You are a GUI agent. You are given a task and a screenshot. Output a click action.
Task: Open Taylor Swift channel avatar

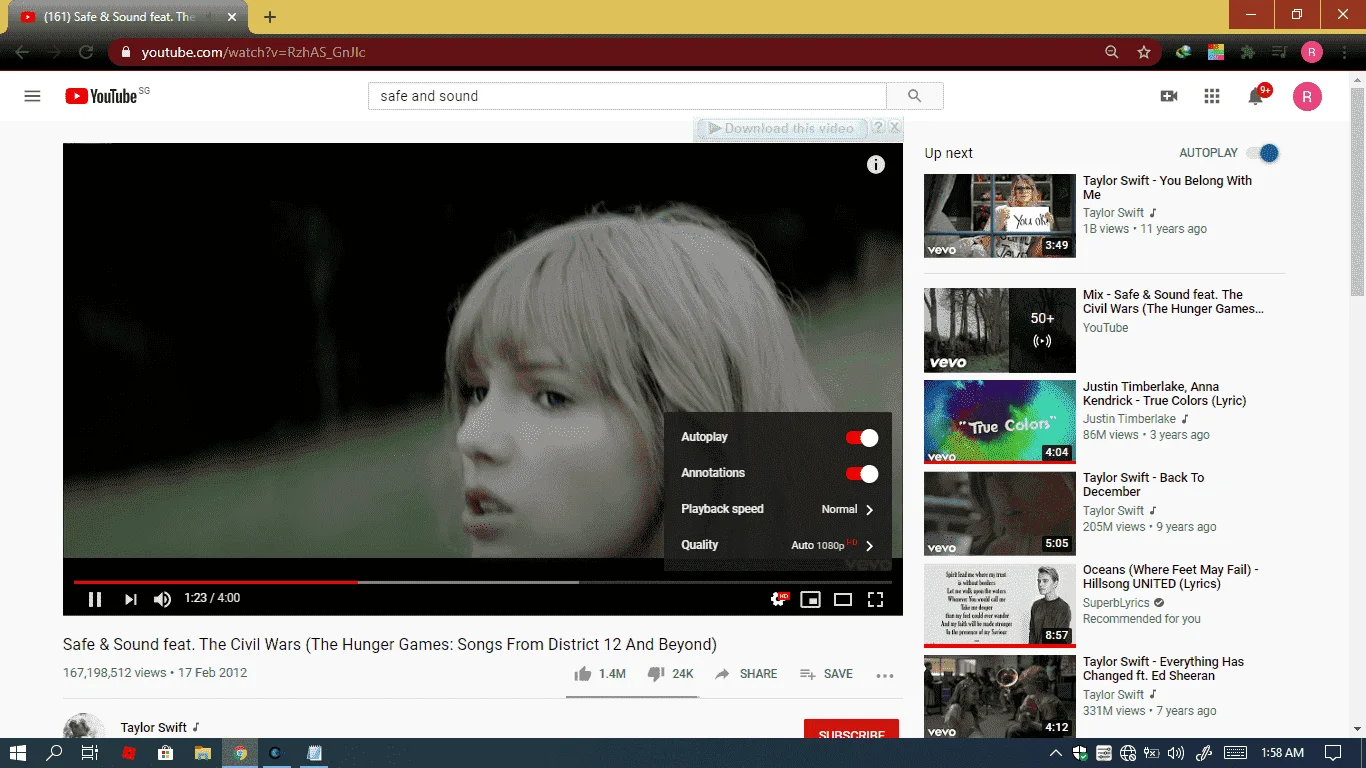point(84,728)
